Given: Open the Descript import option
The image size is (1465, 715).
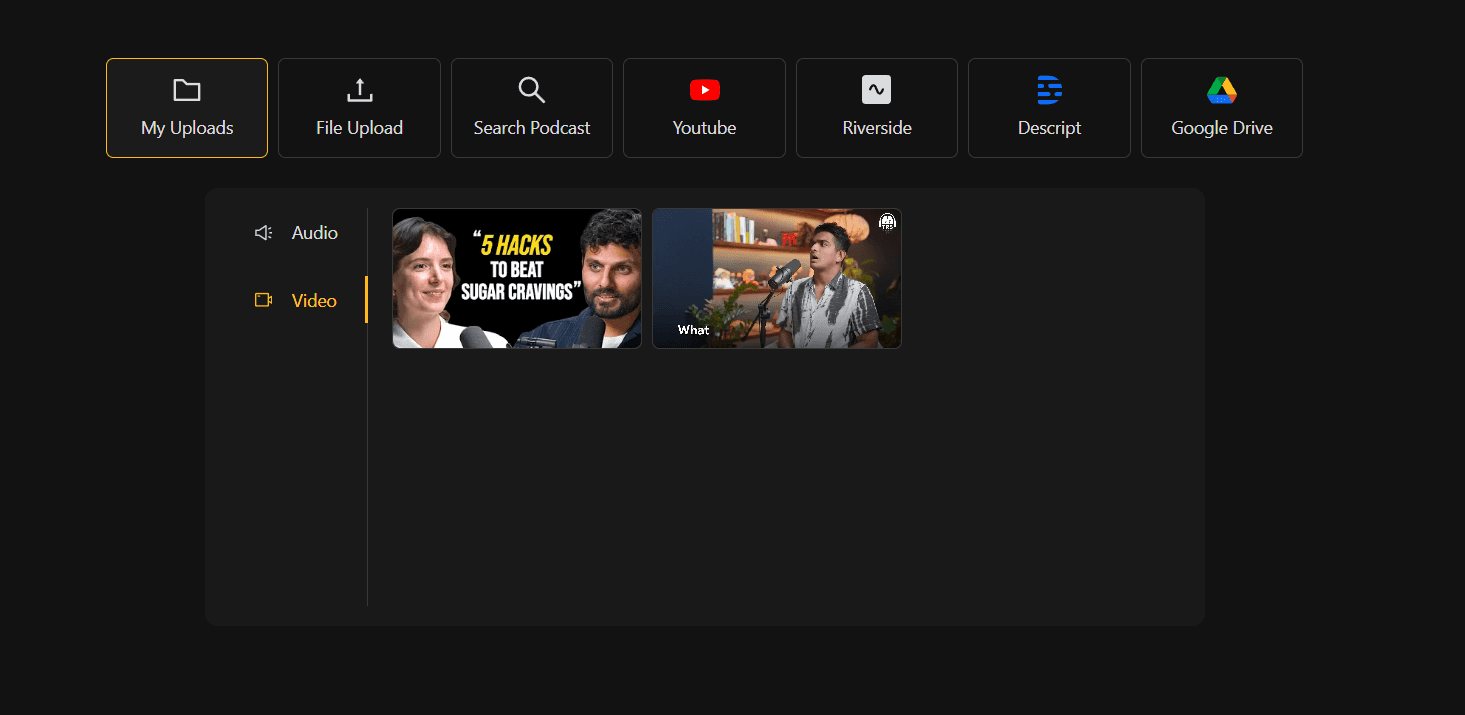Looking at the screenshot, I should click(1049, 108).
